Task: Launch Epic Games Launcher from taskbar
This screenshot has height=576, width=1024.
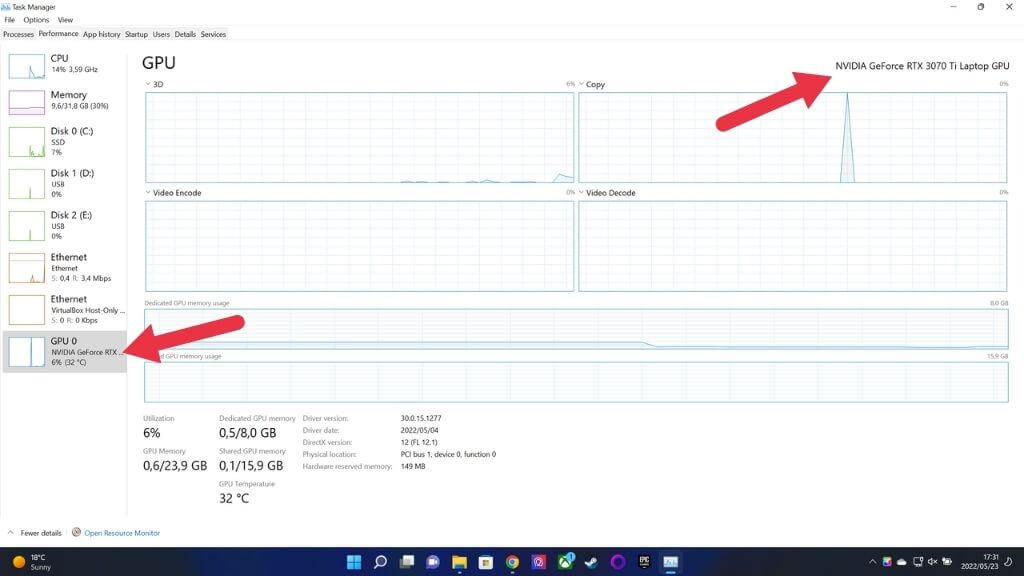Action: pos(644,562)
